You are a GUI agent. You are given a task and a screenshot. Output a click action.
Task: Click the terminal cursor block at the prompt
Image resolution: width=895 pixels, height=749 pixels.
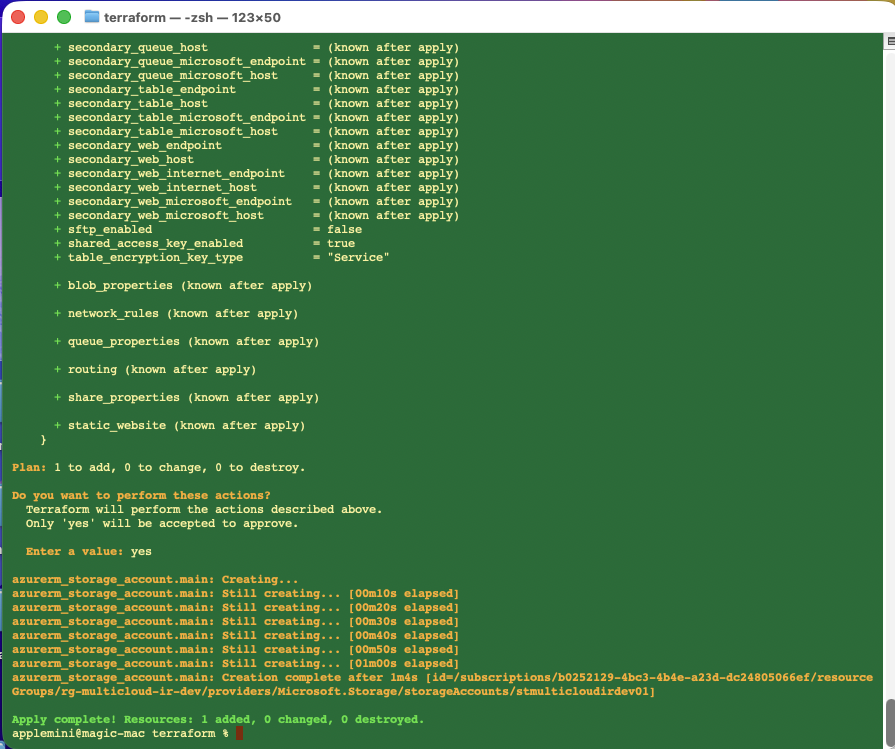tap(239, 734)
